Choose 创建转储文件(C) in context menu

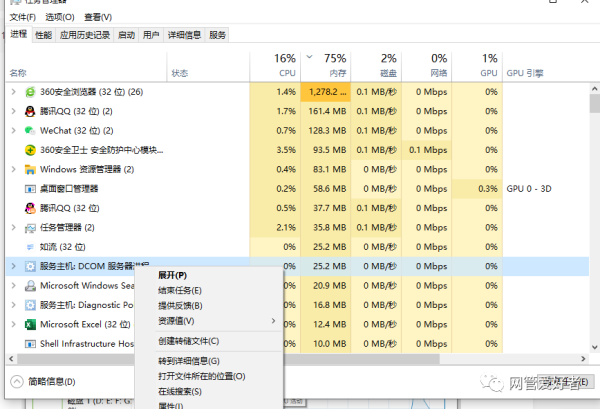(209, 341)
